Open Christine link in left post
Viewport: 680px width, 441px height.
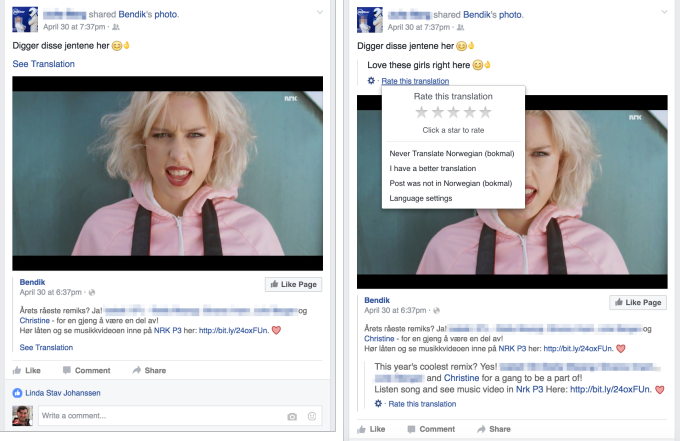[x=35, y=320]
